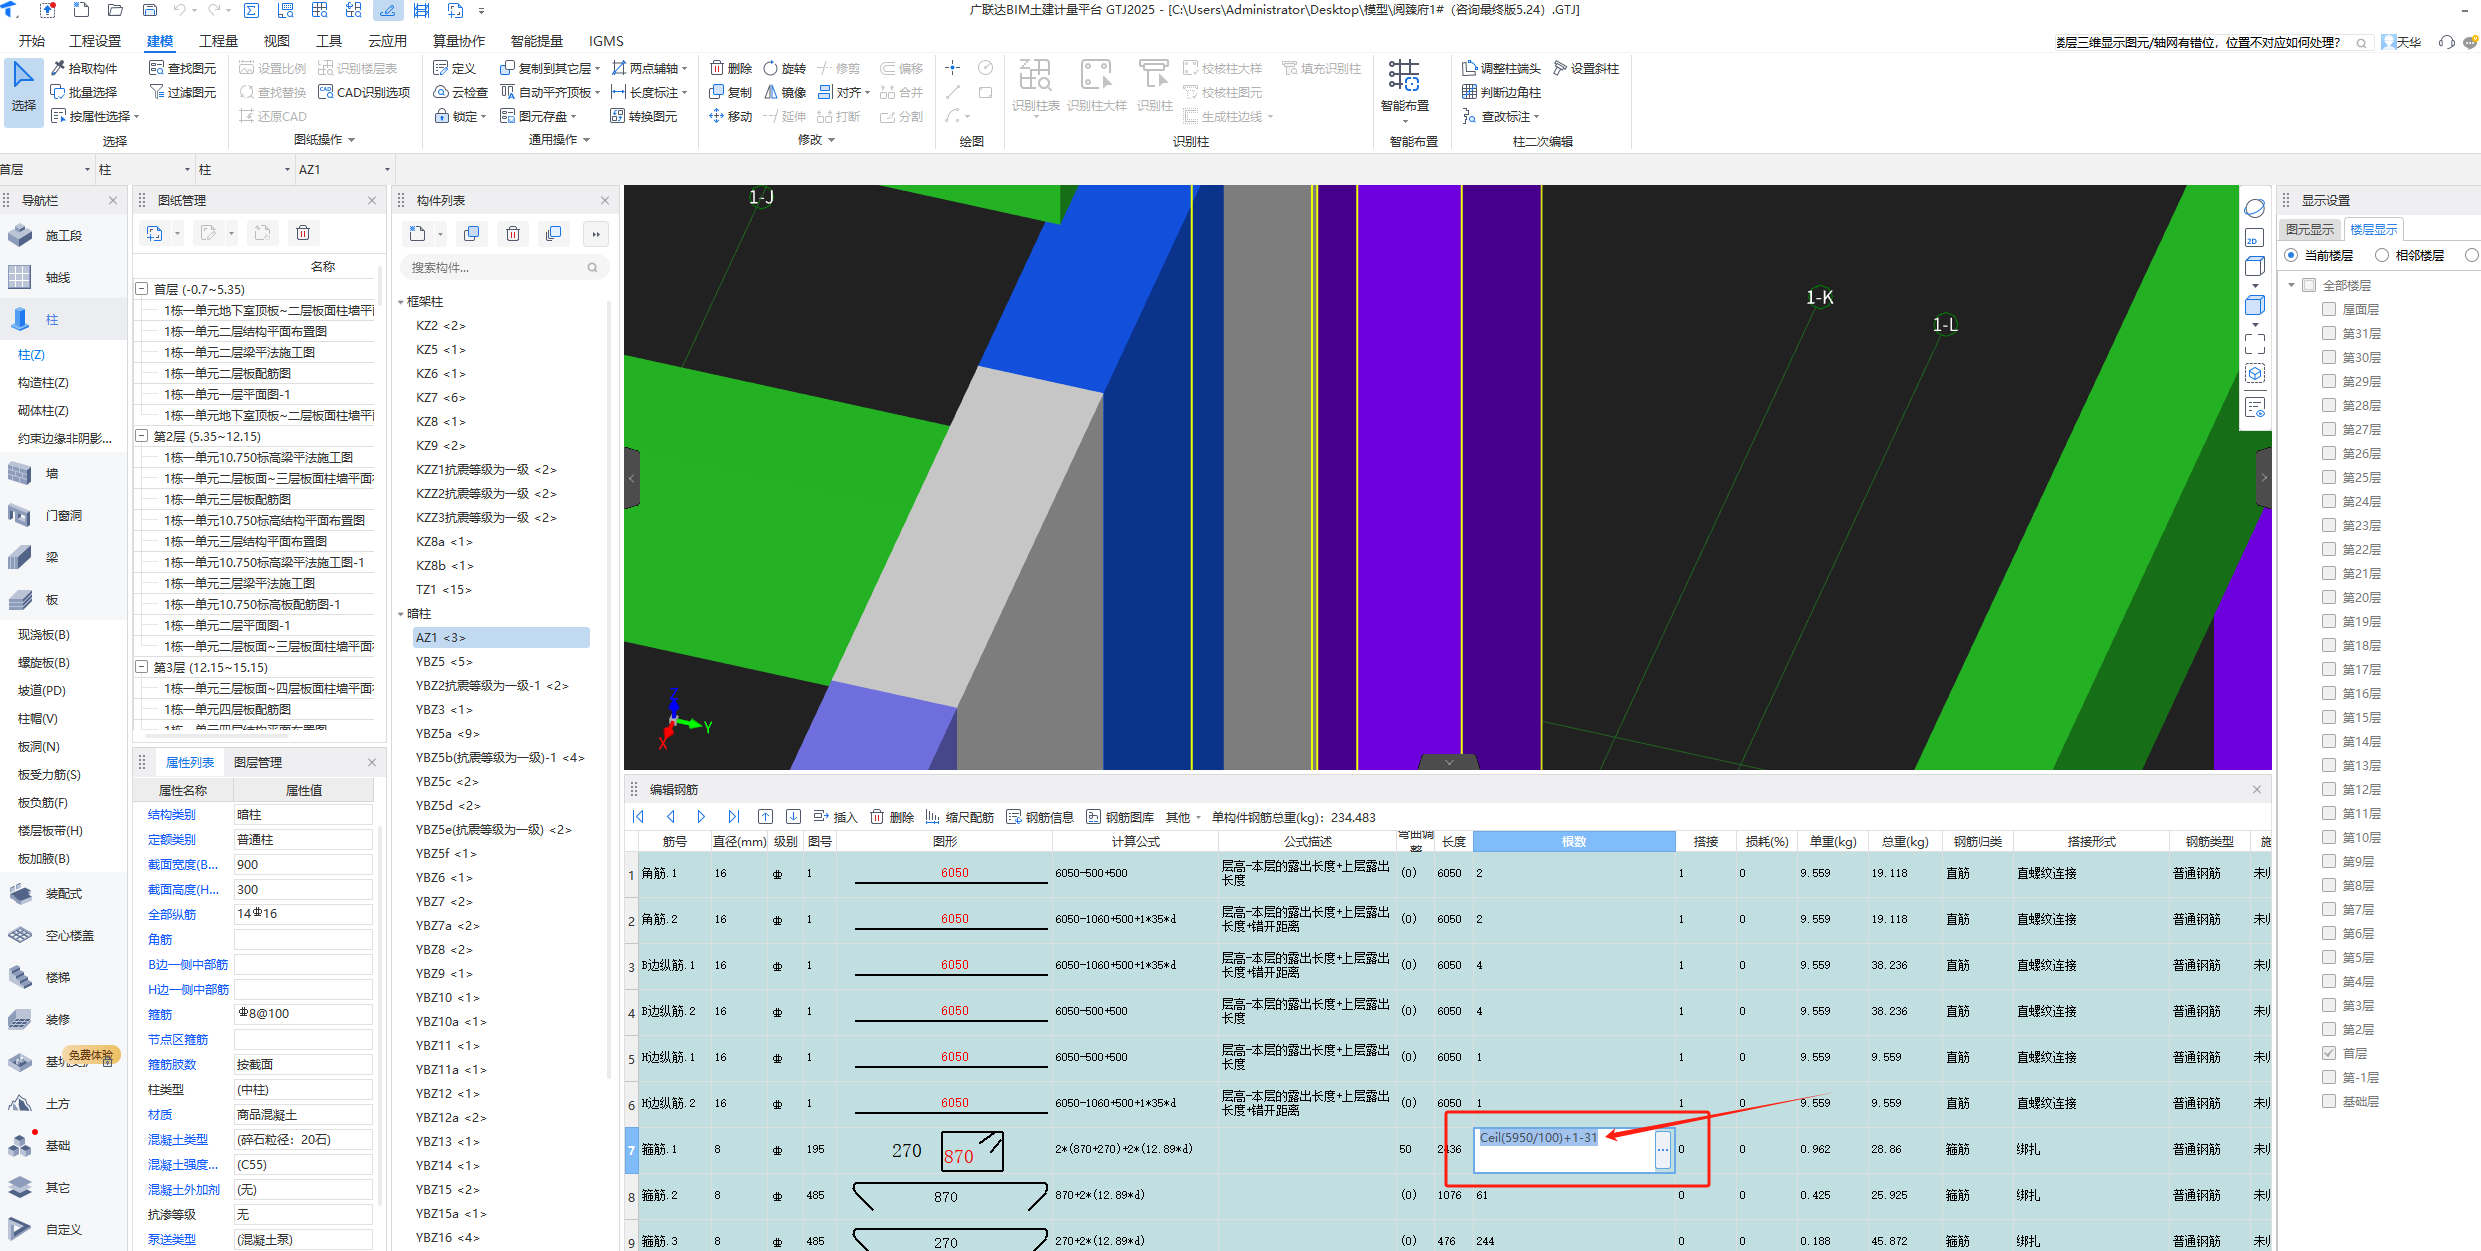Screen dimensions: 2481x1251
Task: Check the 第31层 floor checkbox
Action: pyautogui.click(x=2329, y=333)
